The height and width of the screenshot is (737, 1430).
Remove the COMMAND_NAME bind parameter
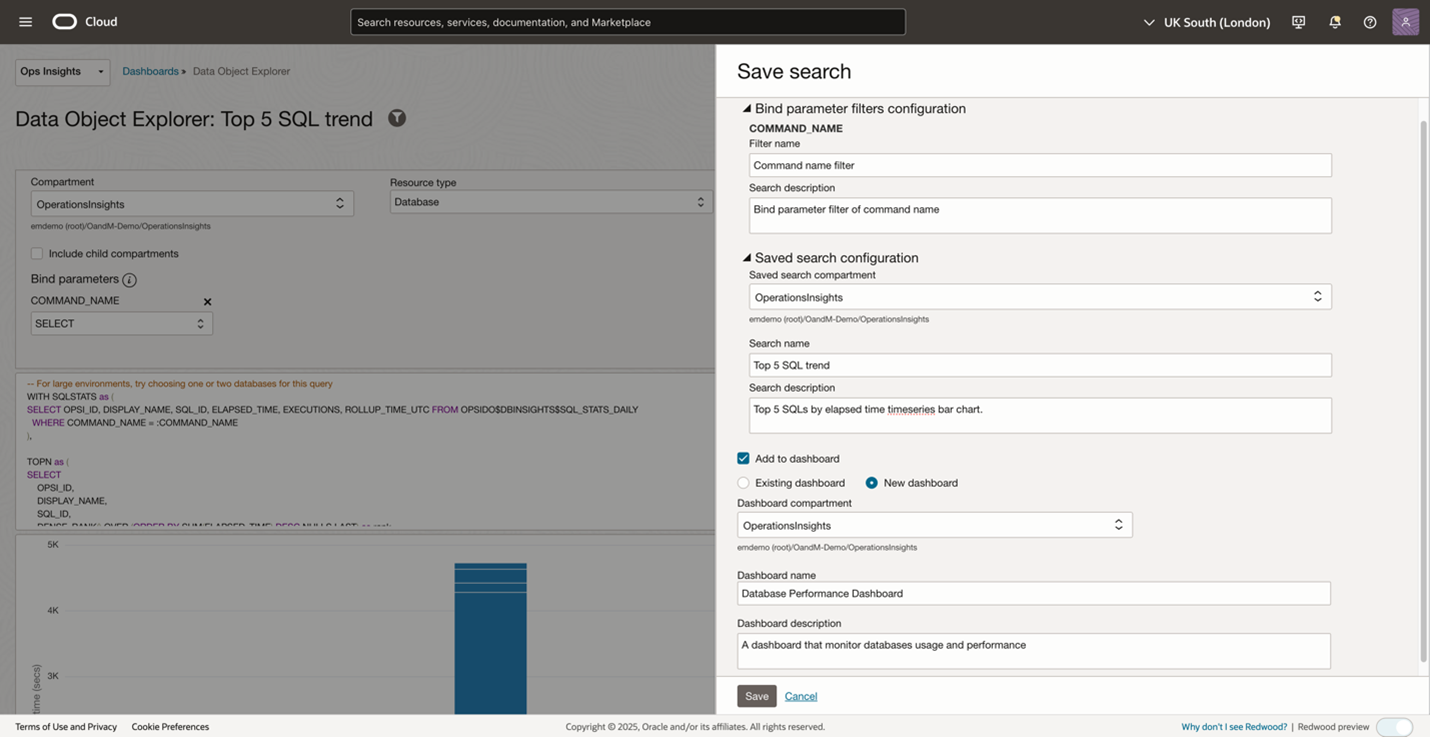[208, 302]
